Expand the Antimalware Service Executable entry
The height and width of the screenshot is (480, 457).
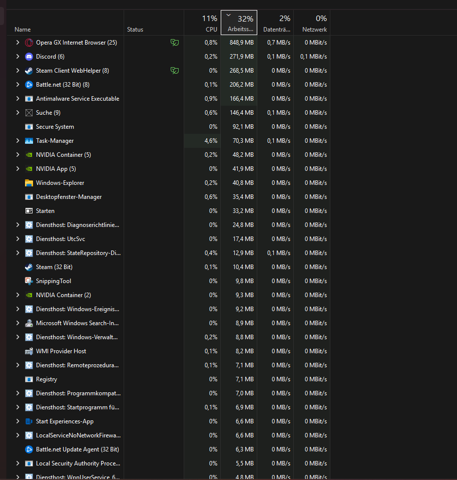pos(18,99)
